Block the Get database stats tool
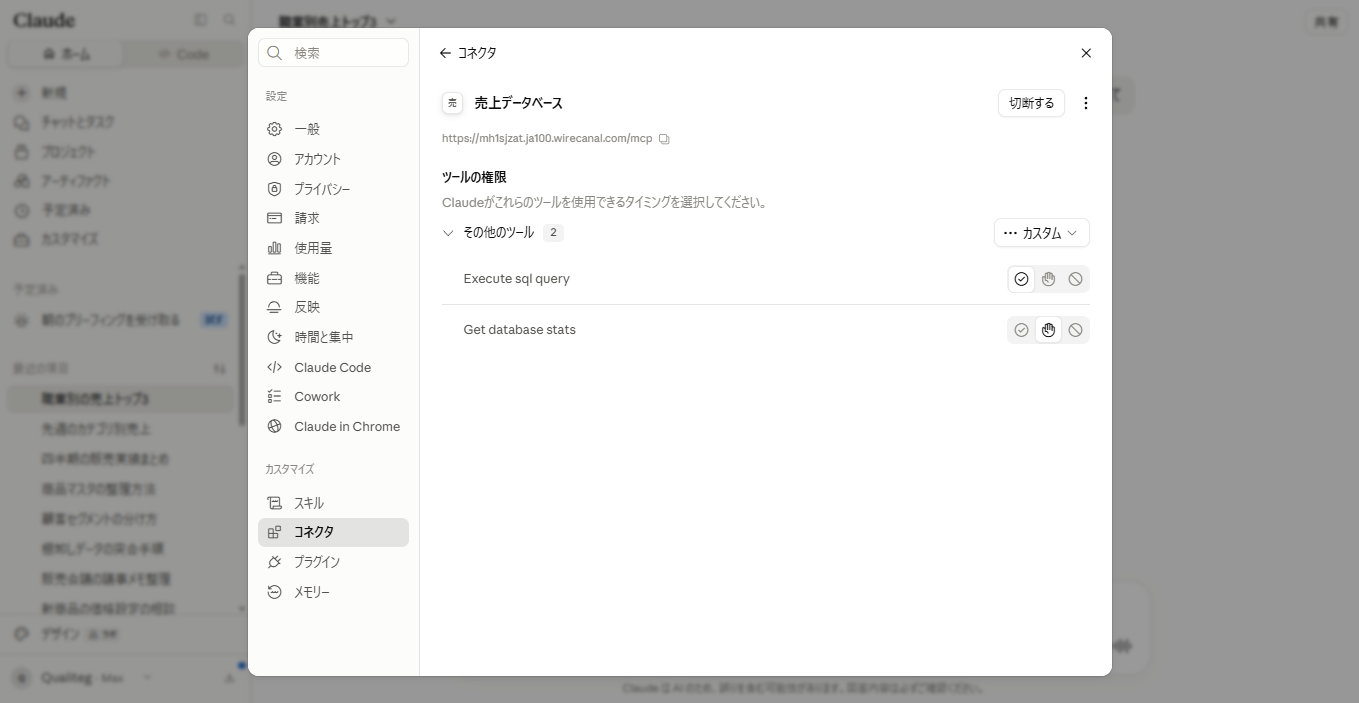1359x703 pixels. tap(1075, 330)
